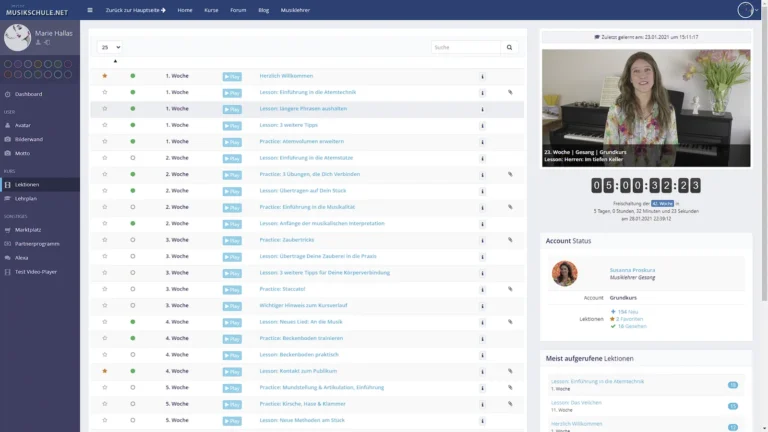Click info icon for Beckenboden praktisch

482,355
